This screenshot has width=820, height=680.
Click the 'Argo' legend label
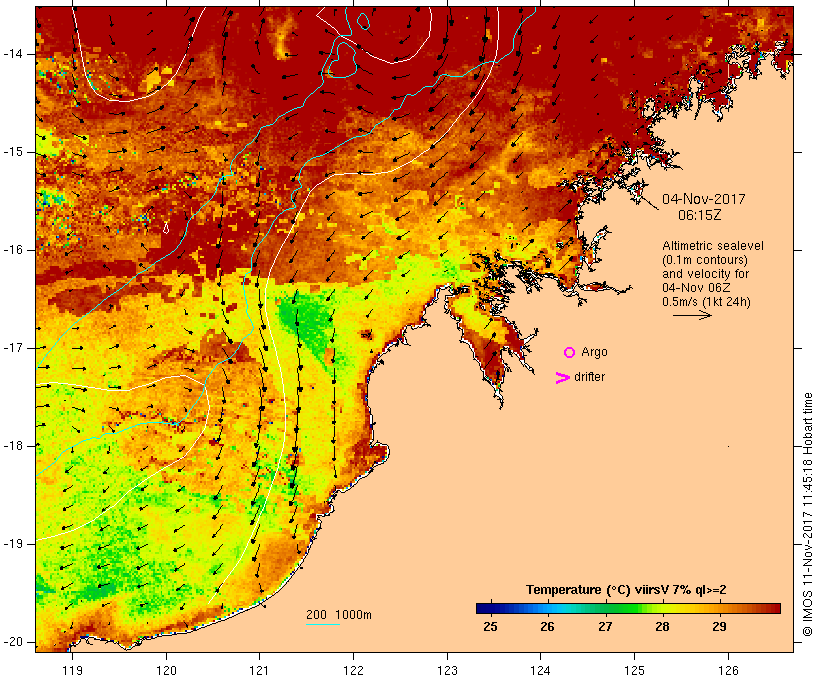click(x=595, y=352)
